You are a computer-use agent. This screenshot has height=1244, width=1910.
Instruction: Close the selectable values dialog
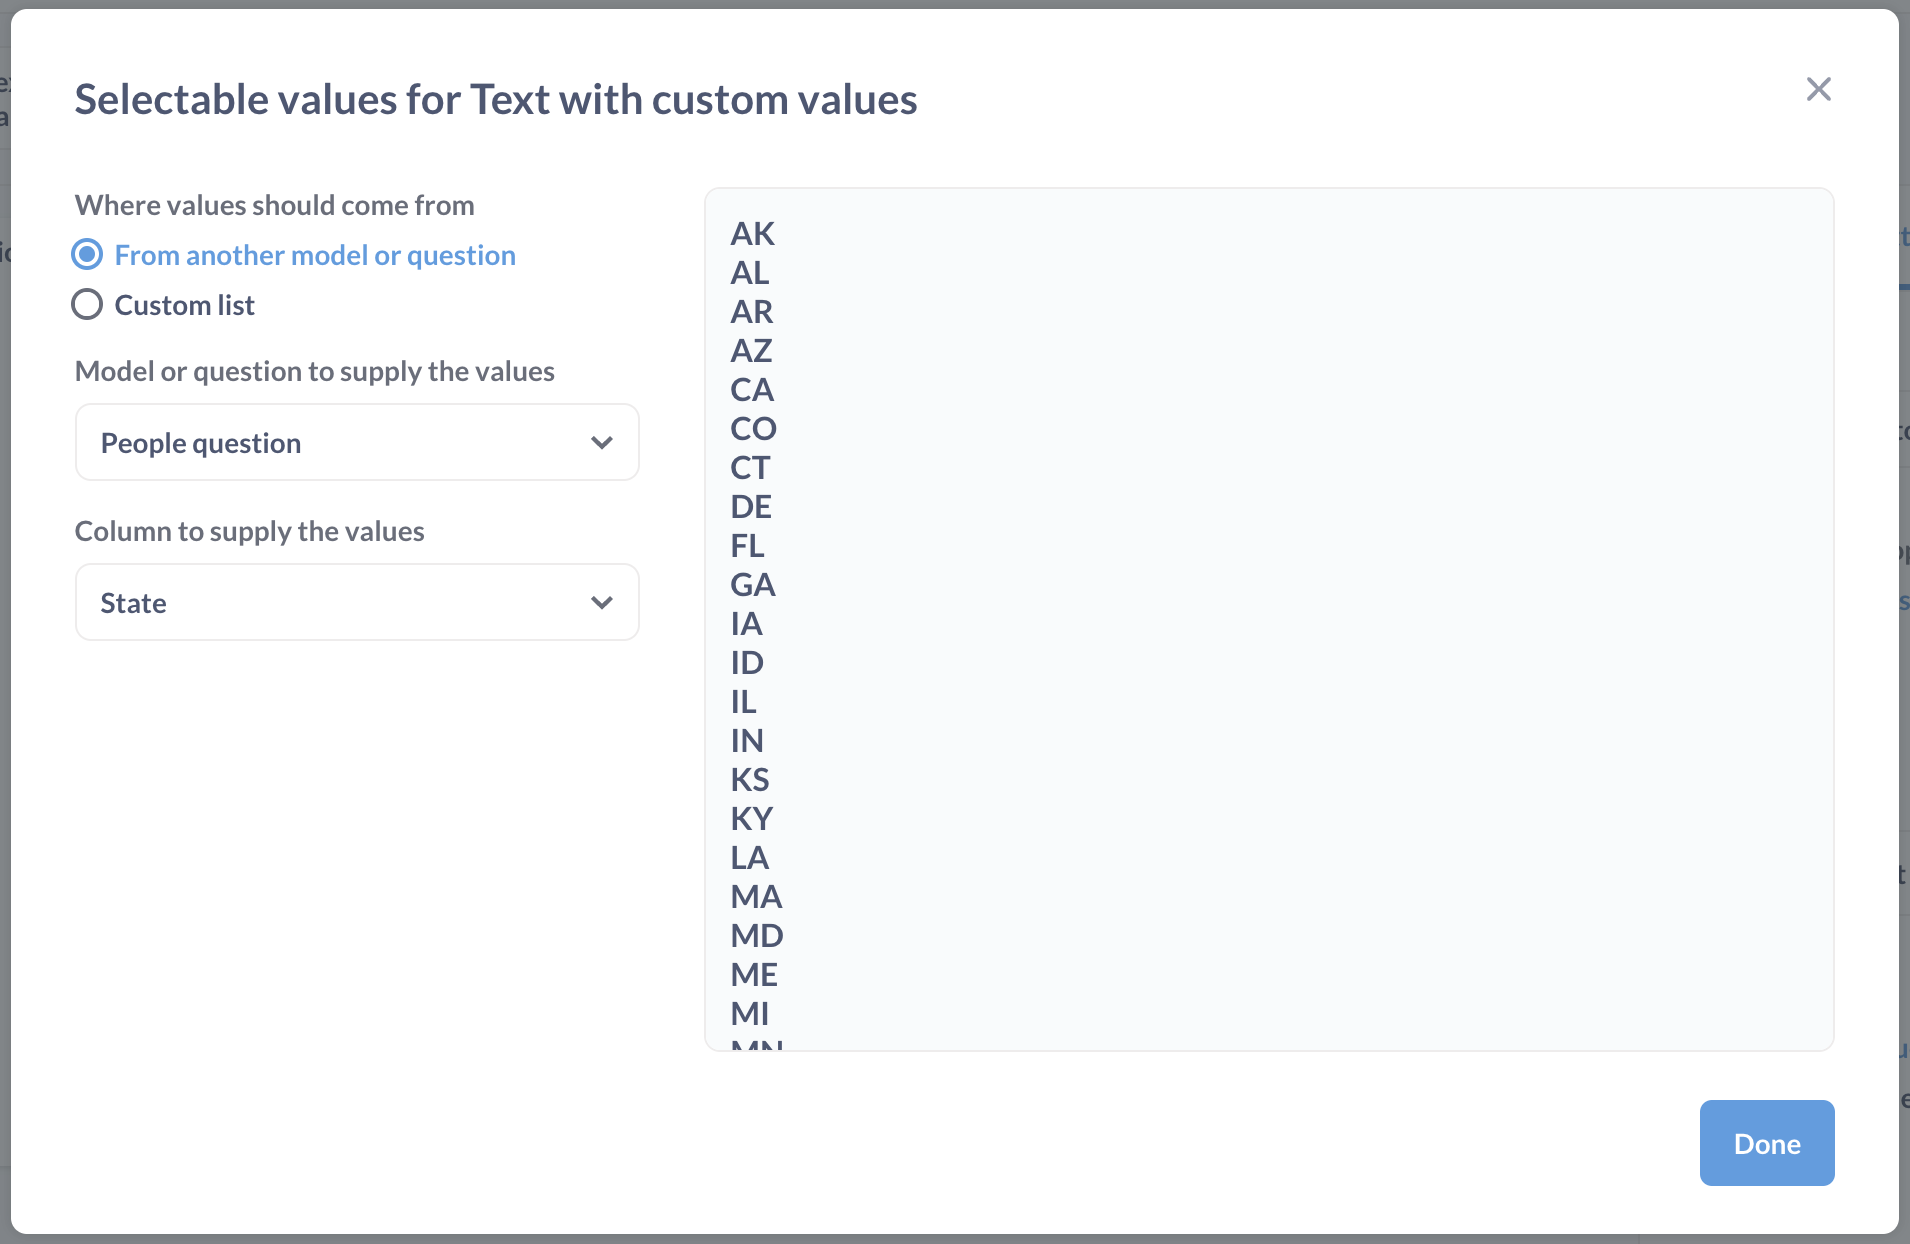(x=1819, y=89)
